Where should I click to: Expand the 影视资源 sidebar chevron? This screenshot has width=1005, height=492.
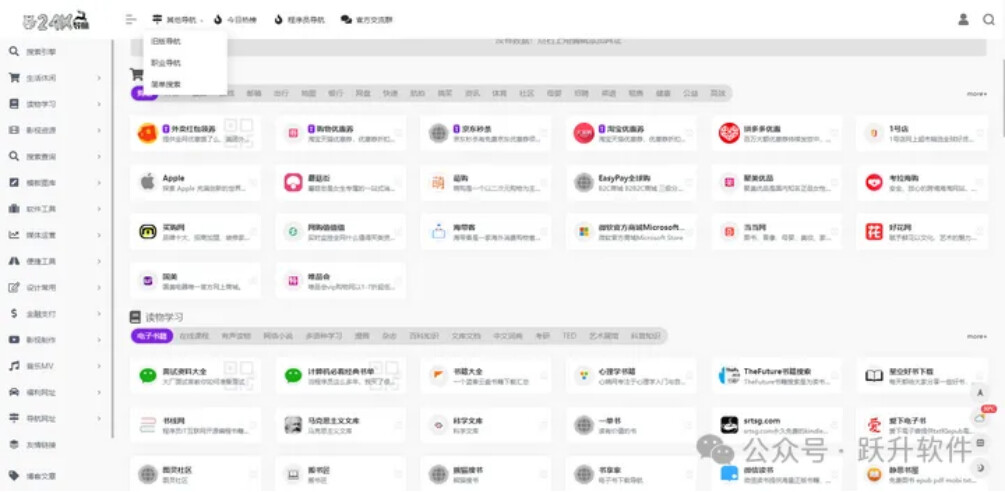pos(99,130)
